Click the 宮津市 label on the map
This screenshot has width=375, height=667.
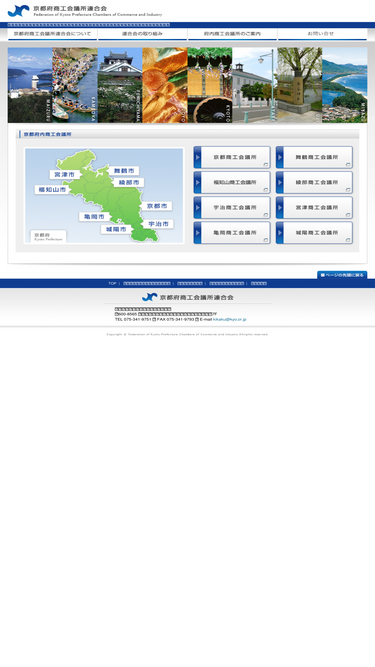tap(65, 175)
